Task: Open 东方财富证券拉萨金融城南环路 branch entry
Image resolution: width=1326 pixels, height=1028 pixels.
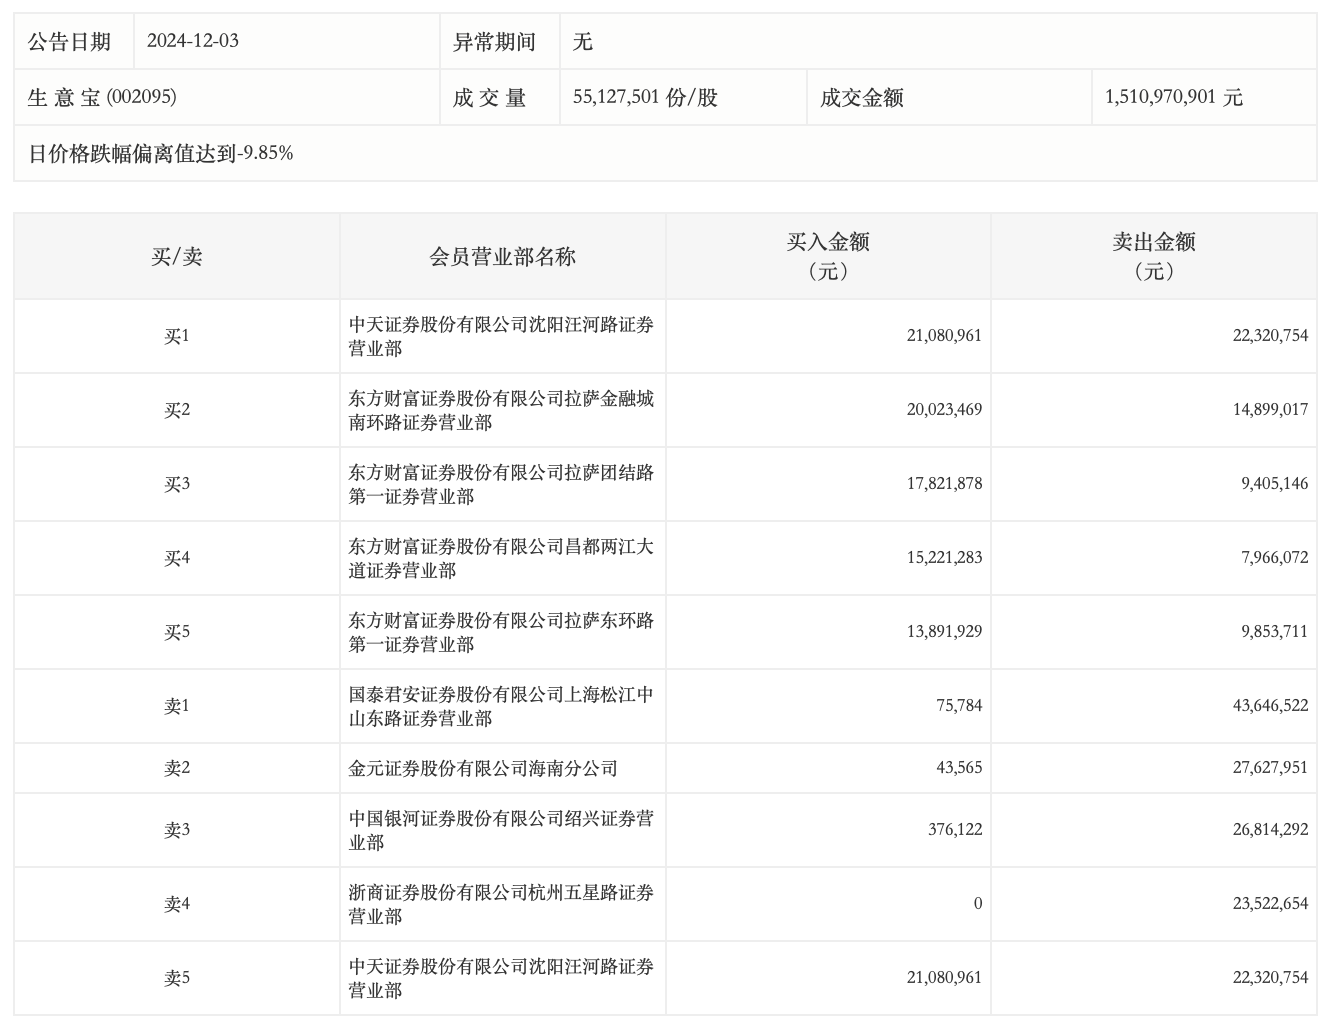Action: [x=501, y=410]
